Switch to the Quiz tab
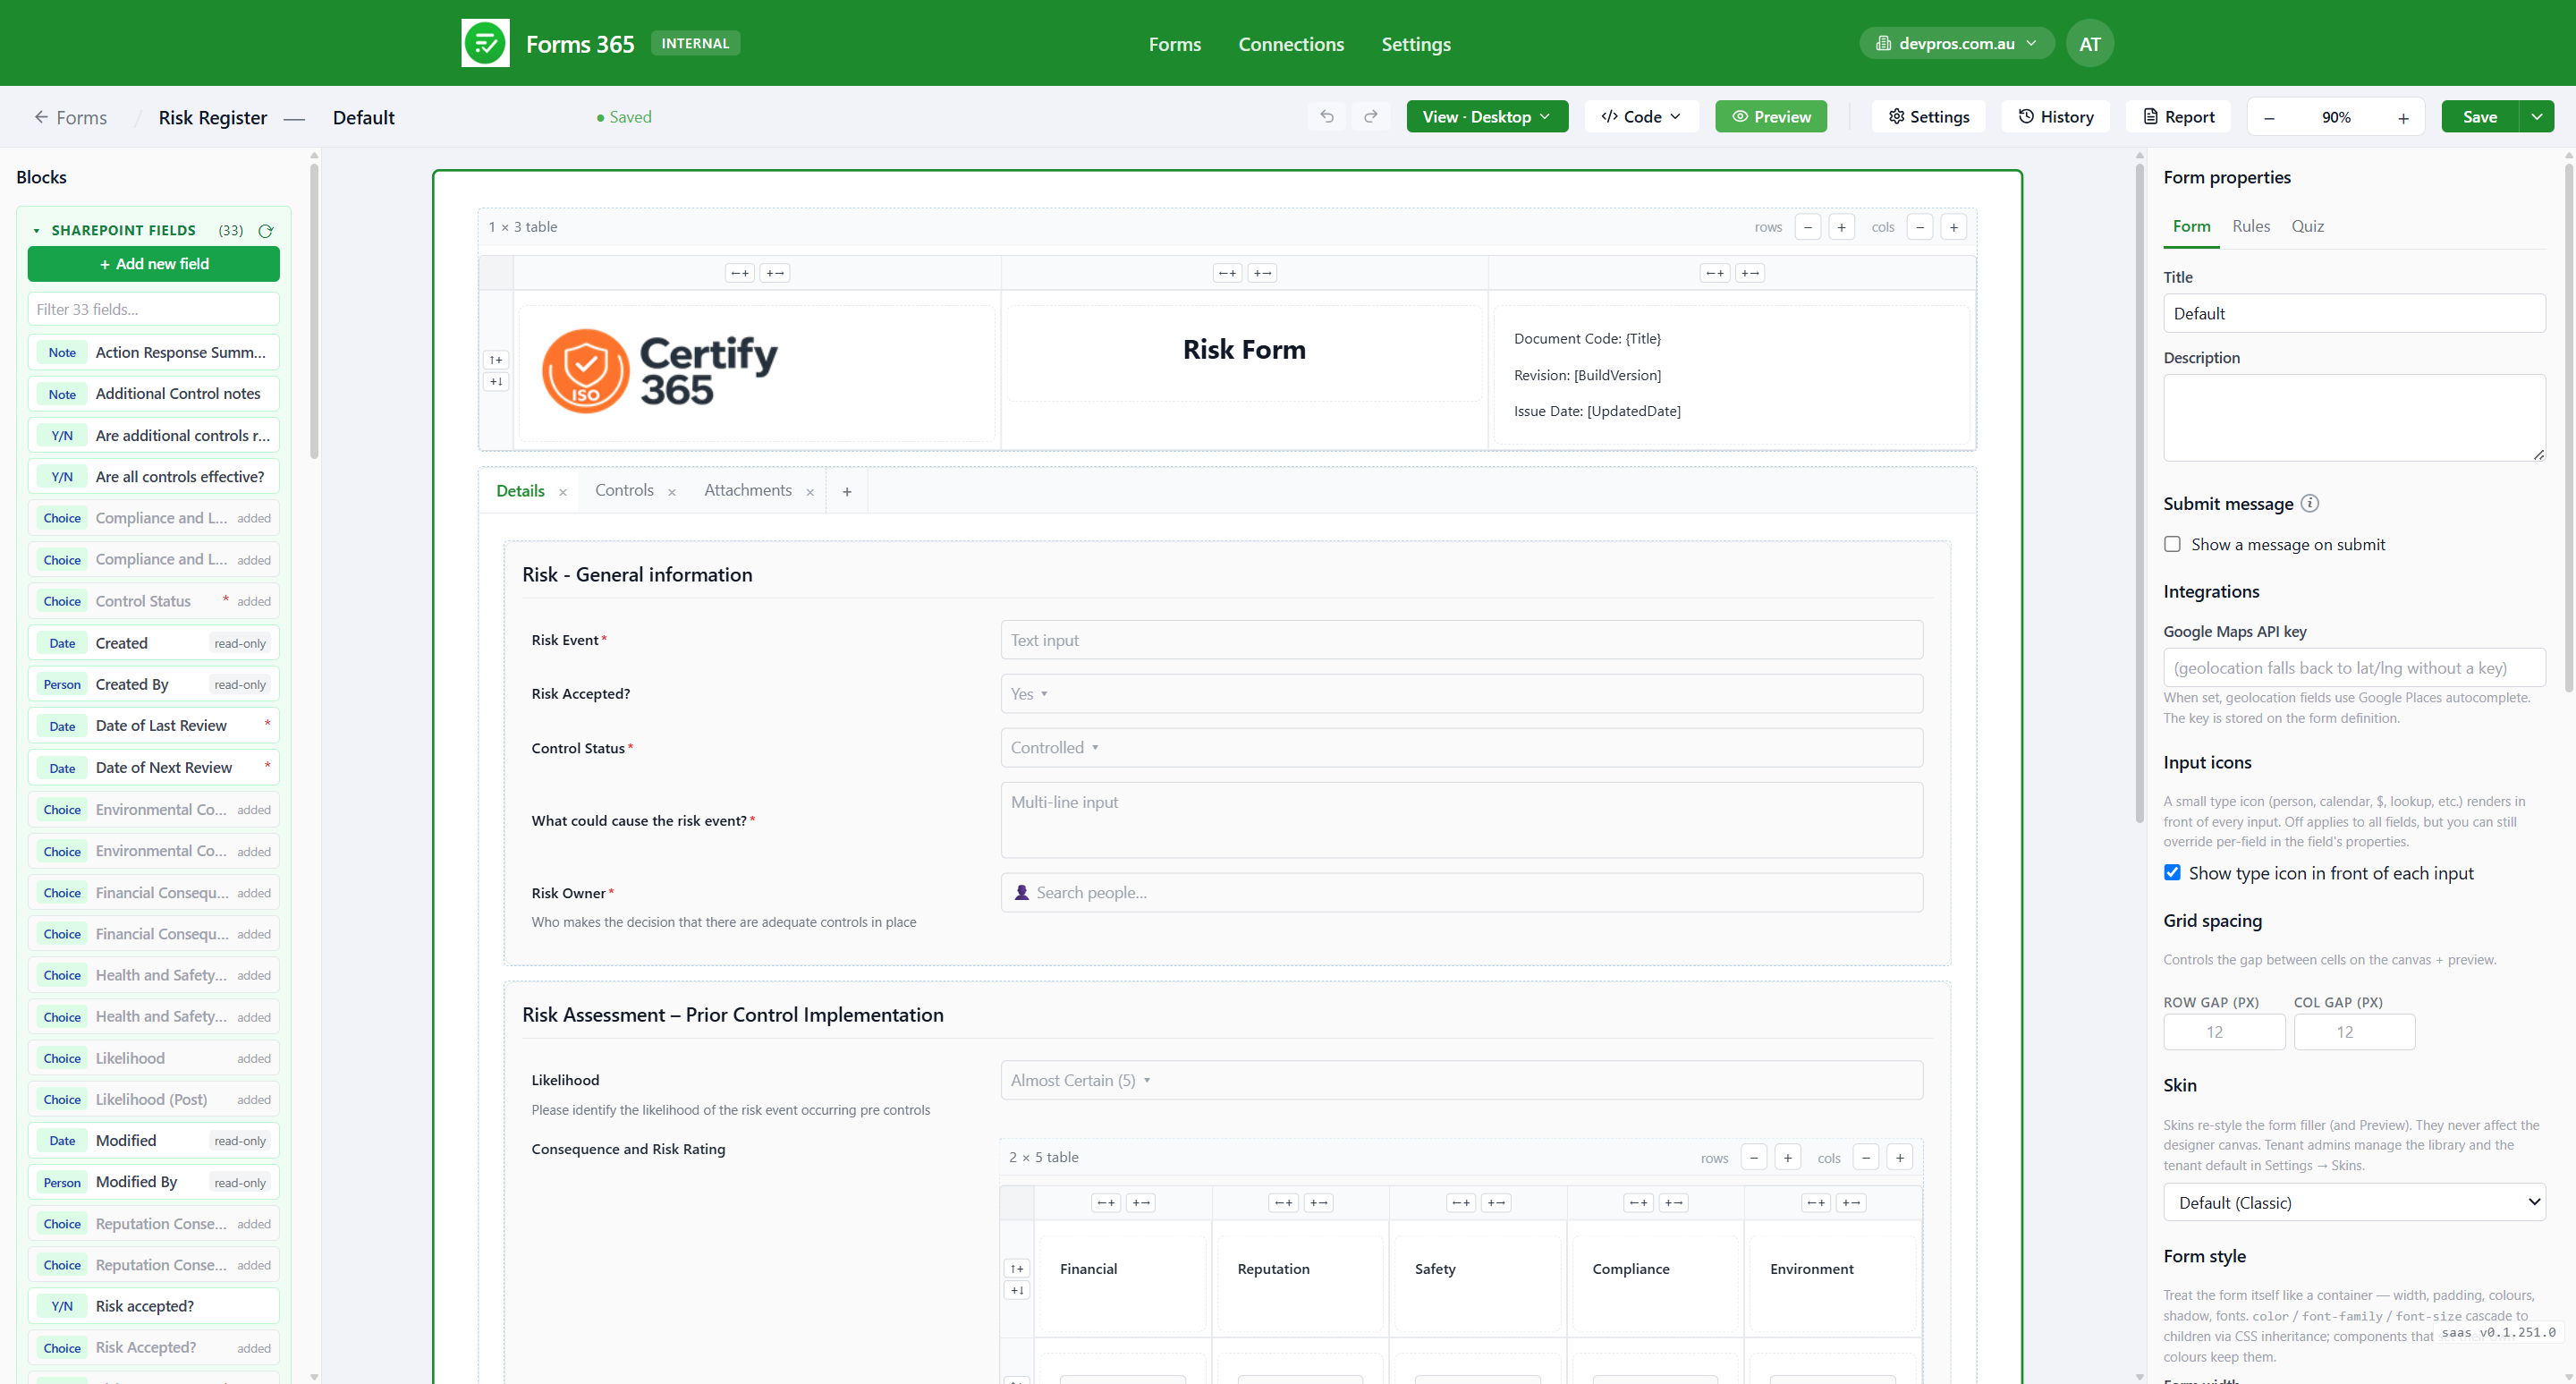Image resolution: width=2576 pixels, height=1384 pixels. pos(2307,226)
